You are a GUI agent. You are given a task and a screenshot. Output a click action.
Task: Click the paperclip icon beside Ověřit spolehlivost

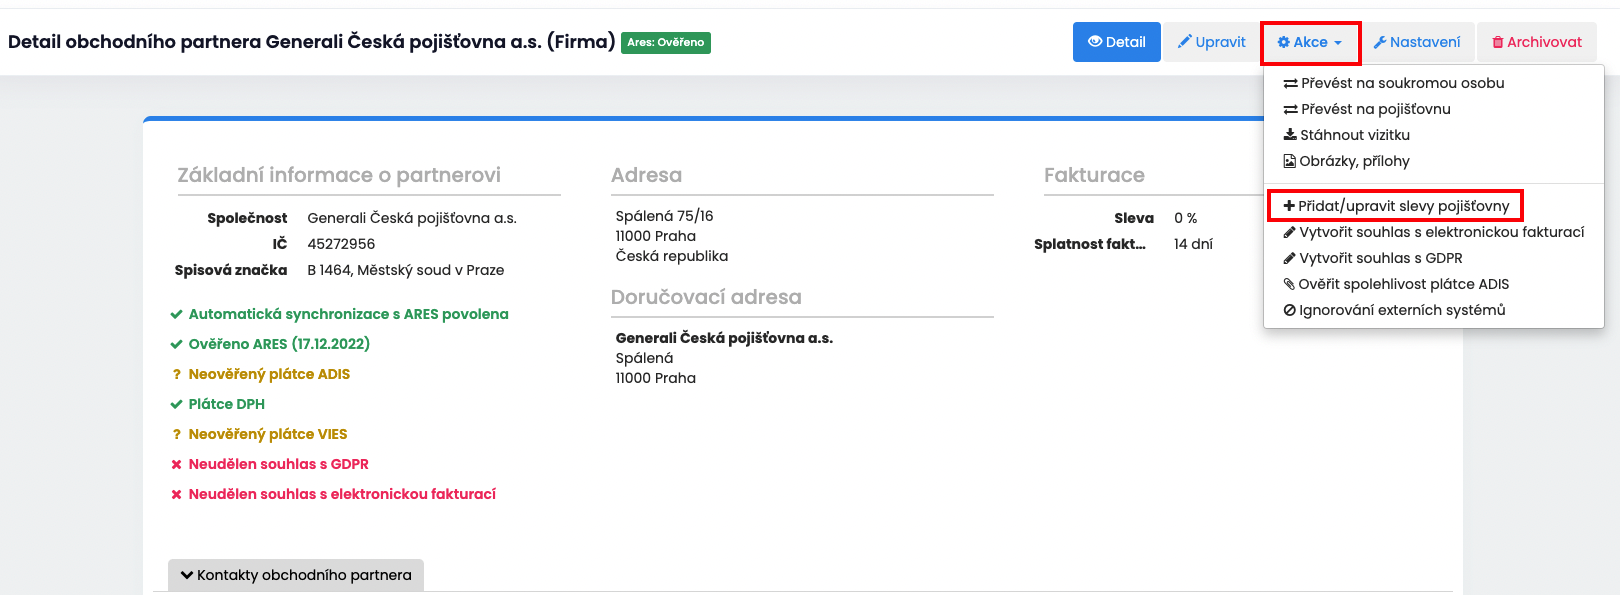pos(1290,284)
